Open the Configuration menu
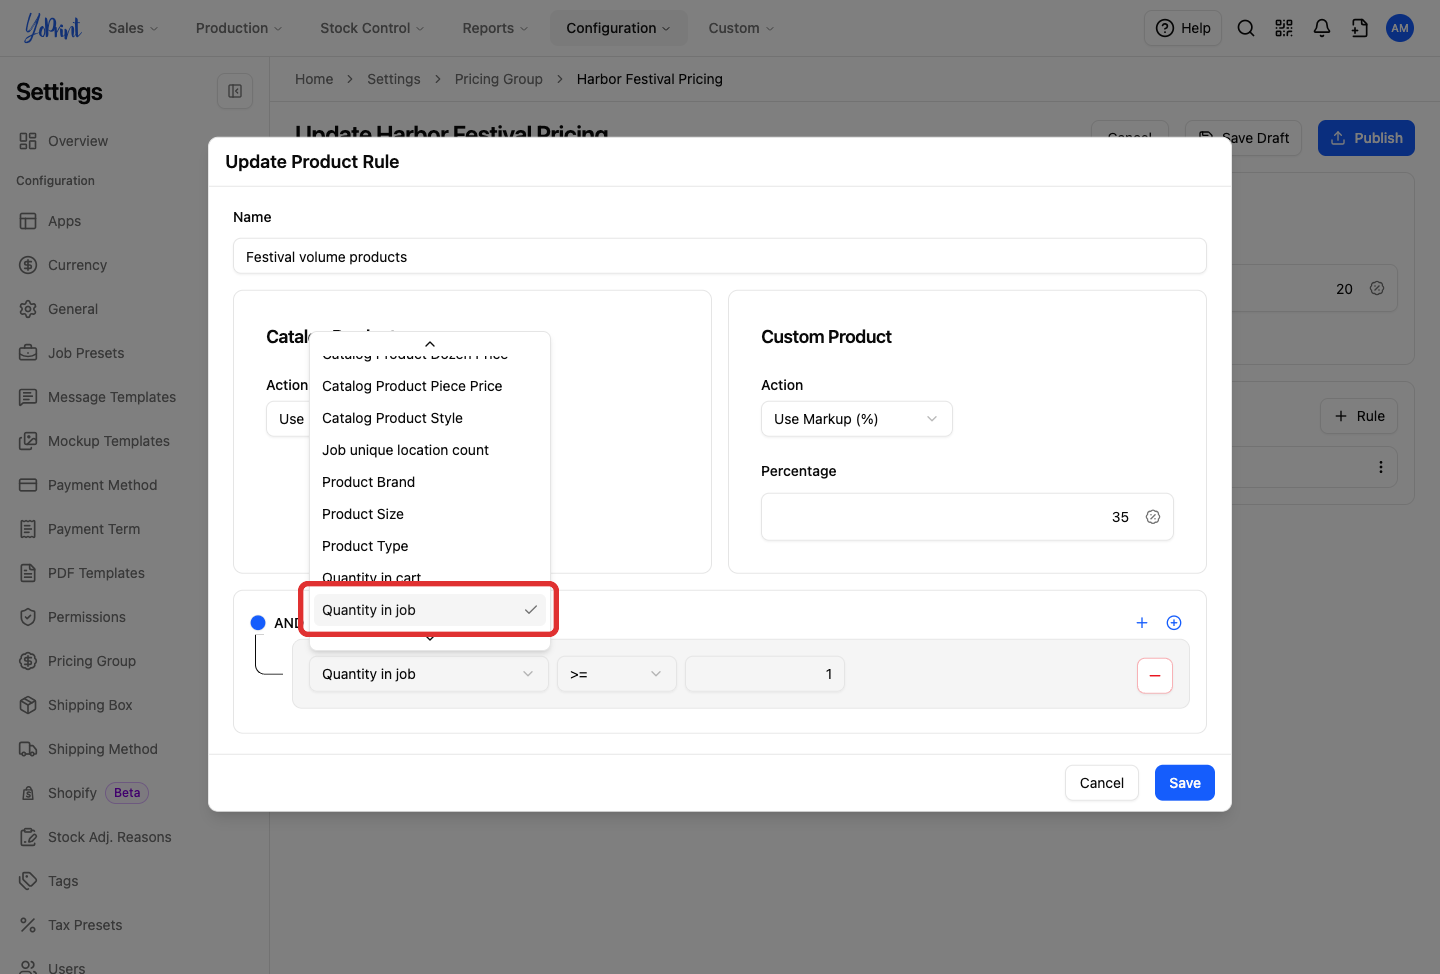Image resolution: width=1440 pixels, height=974 pixels. point(618,28)
